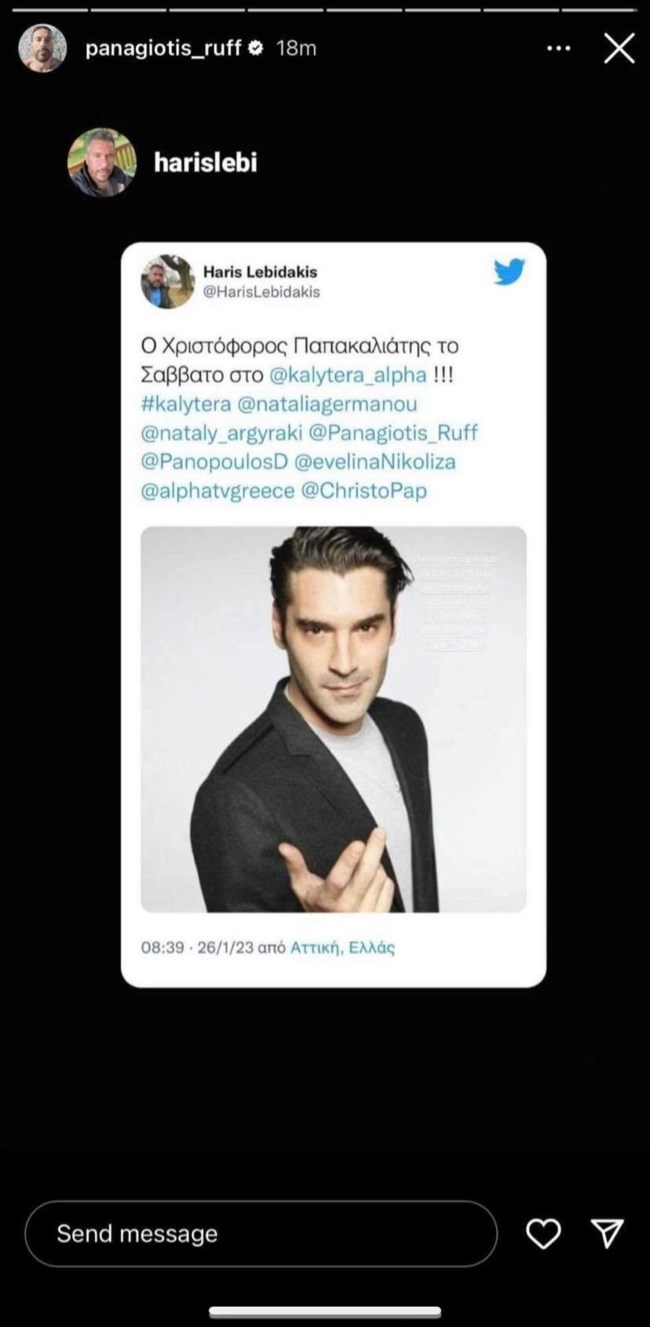Tap the Twitter bird logo in tweet card
This screenshot has width=650, height=1327.
tap(509, 271)
